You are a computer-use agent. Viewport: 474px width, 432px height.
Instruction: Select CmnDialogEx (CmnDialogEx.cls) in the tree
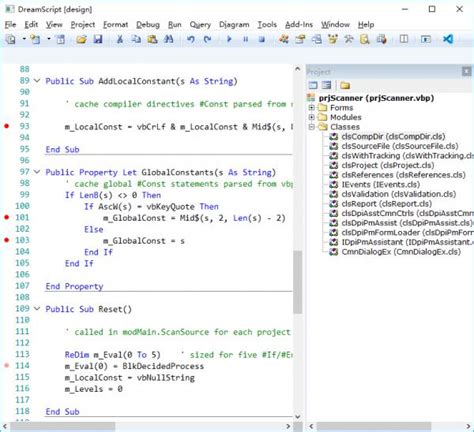click(401, 252)
